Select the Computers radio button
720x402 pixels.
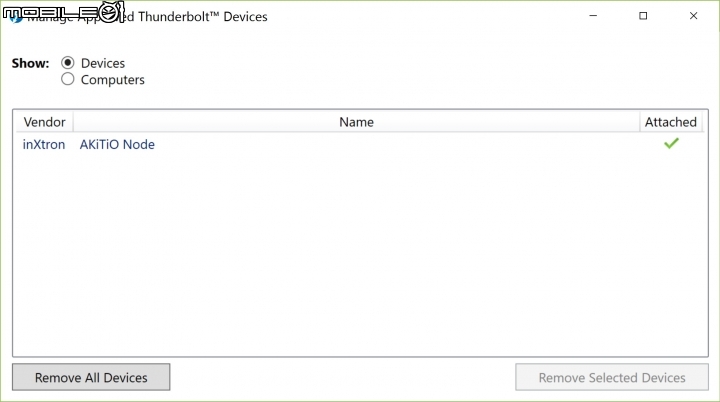coord(68,79)
